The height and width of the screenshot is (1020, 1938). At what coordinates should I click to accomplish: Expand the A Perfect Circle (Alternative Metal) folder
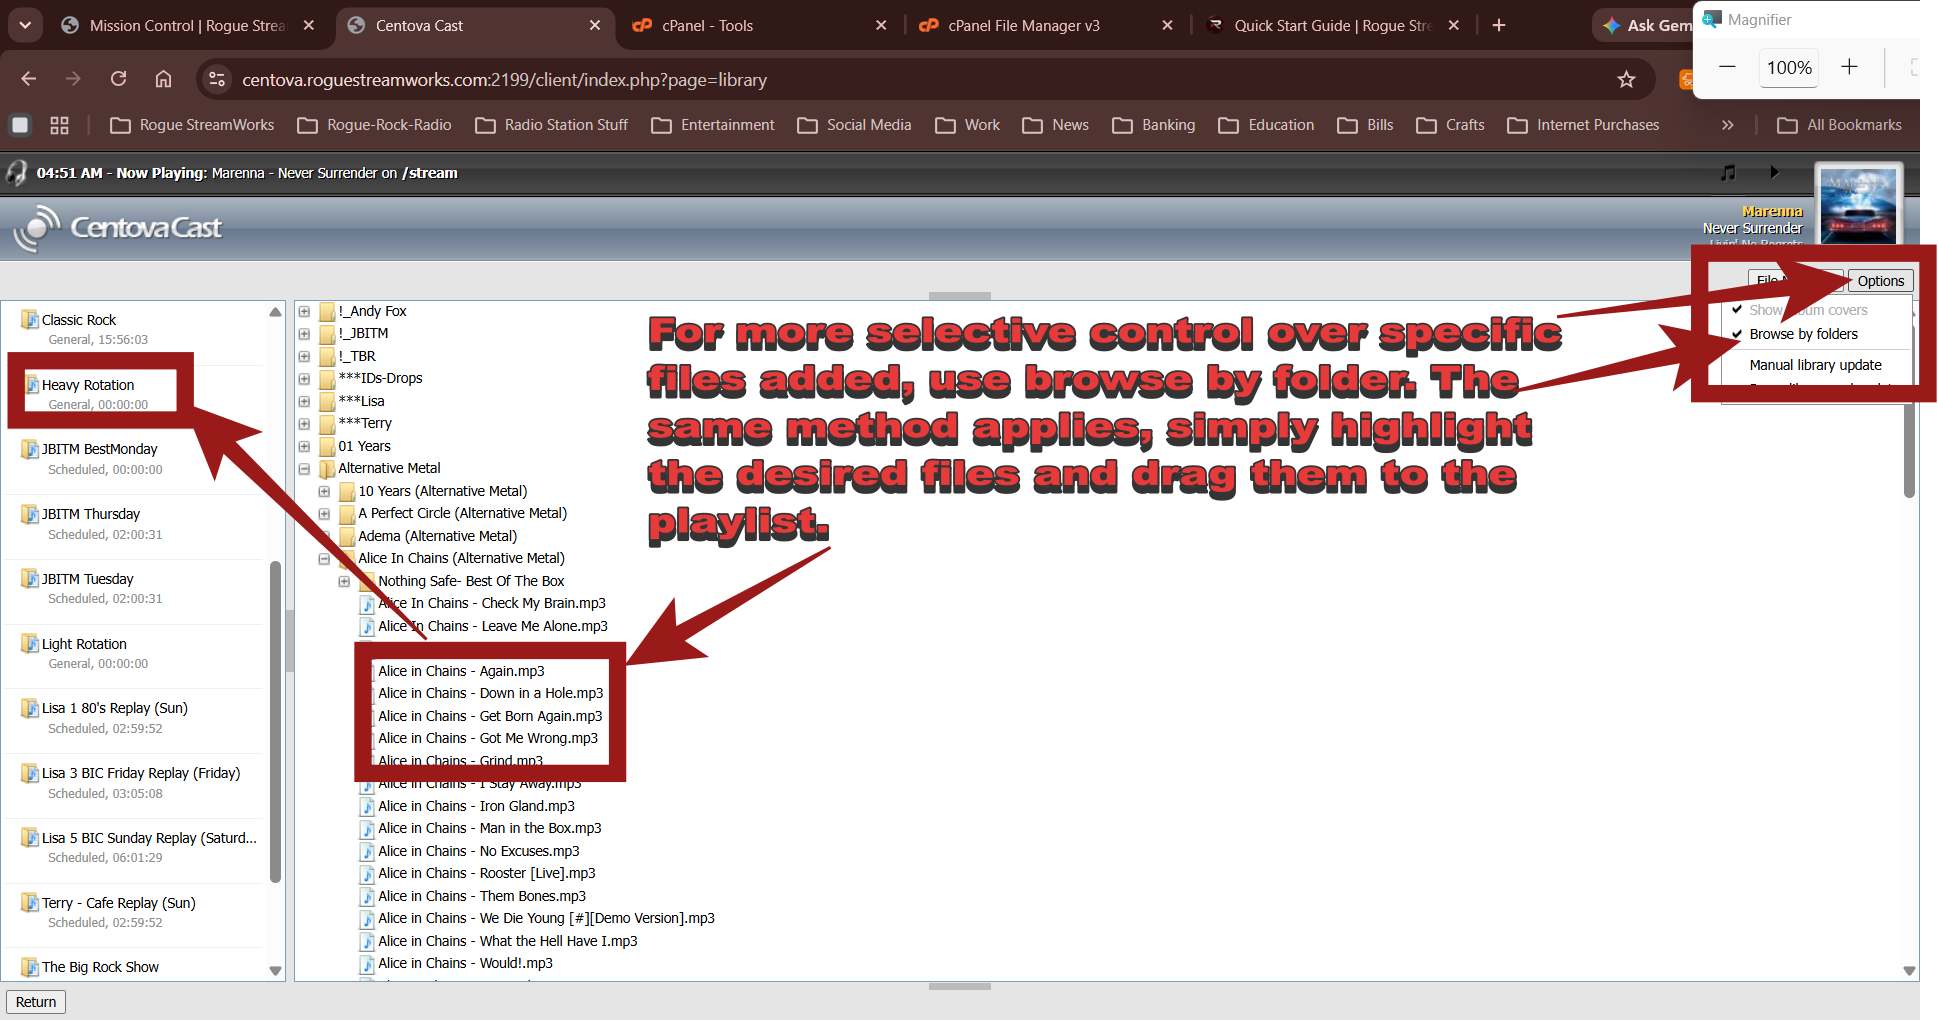[x=324, y=513]
